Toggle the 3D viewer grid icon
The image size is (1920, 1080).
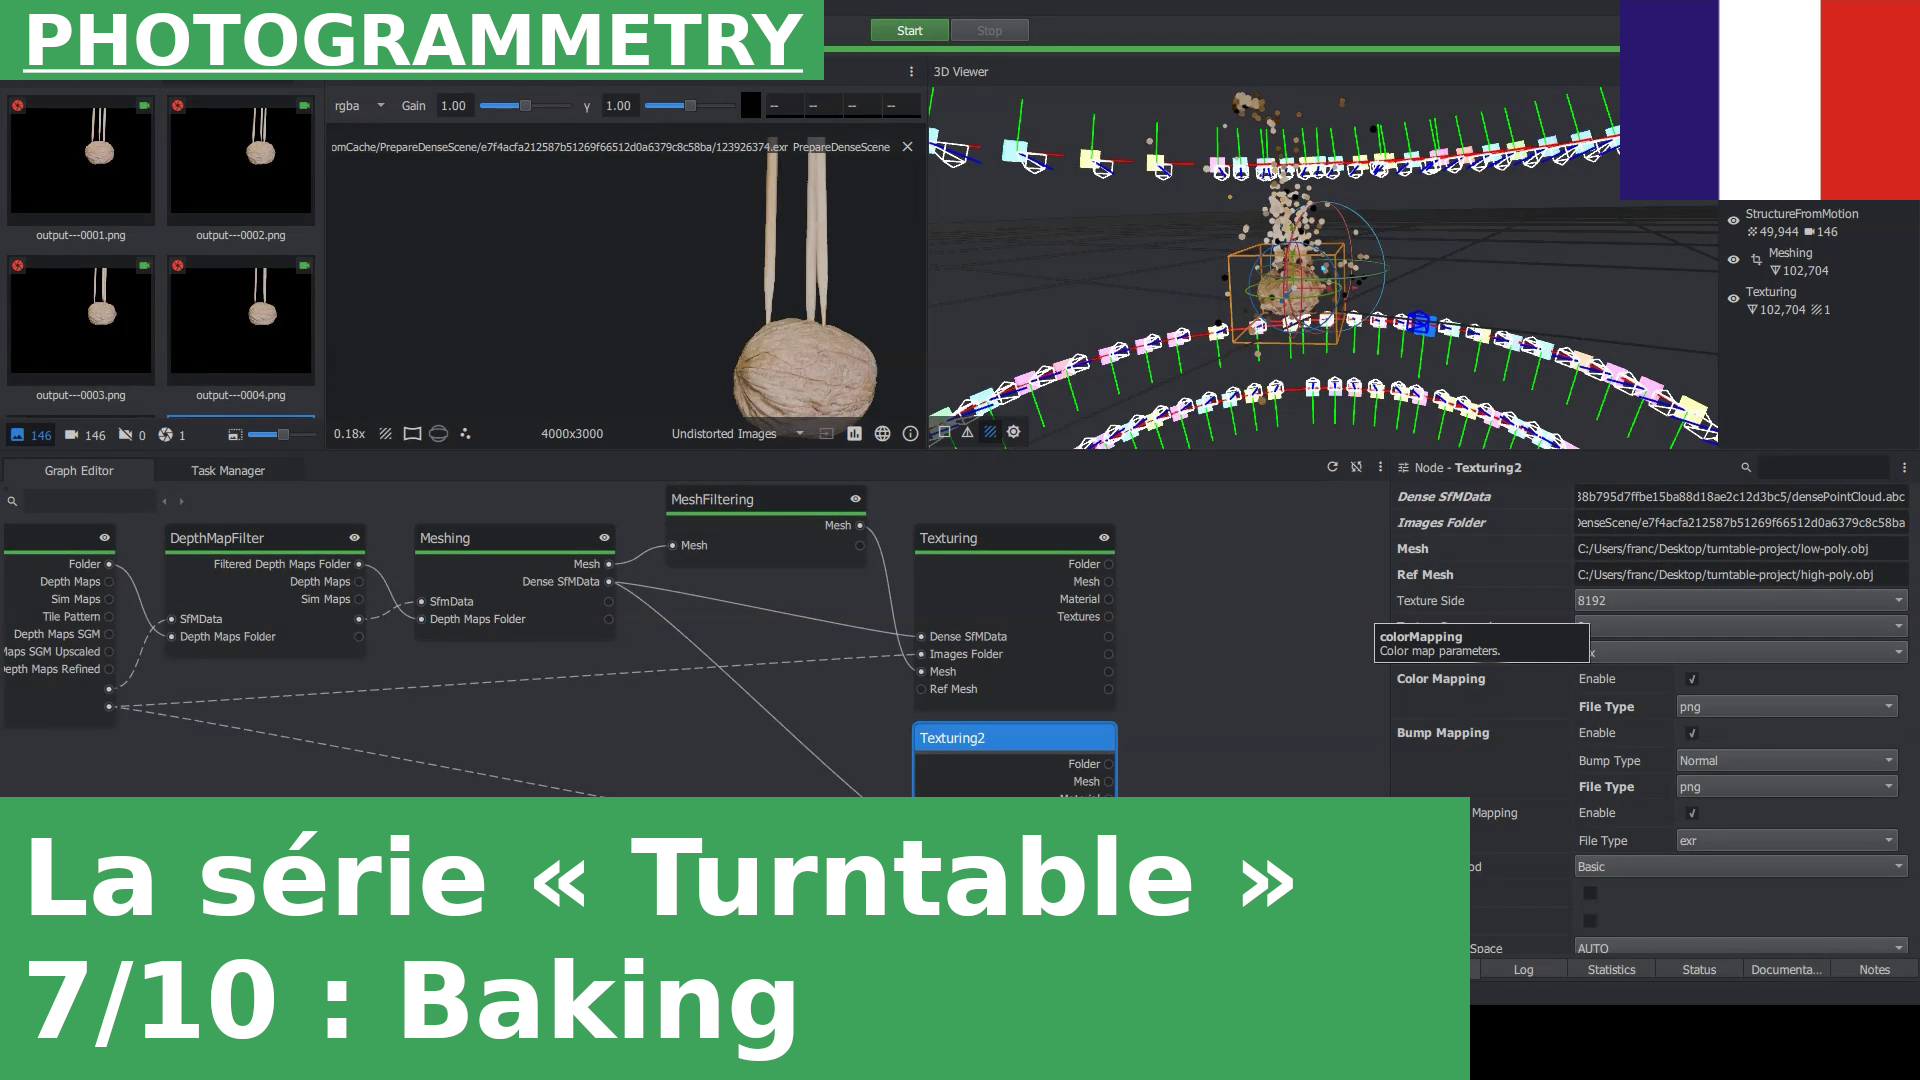click(990, 432)
